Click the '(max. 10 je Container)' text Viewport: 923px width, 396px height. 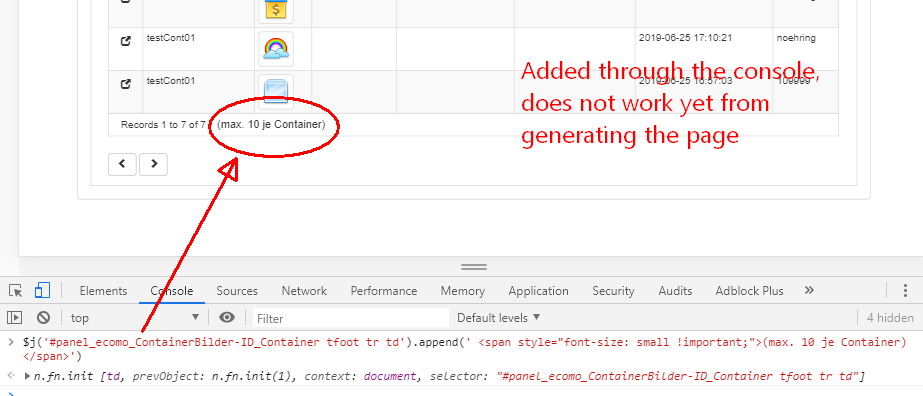(x=271, y=125)
